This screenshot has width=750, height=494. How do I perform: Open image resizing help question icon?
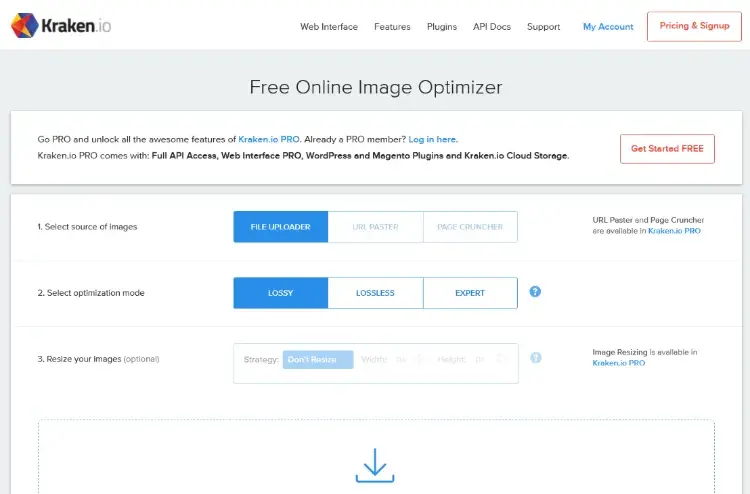point(536,358)
